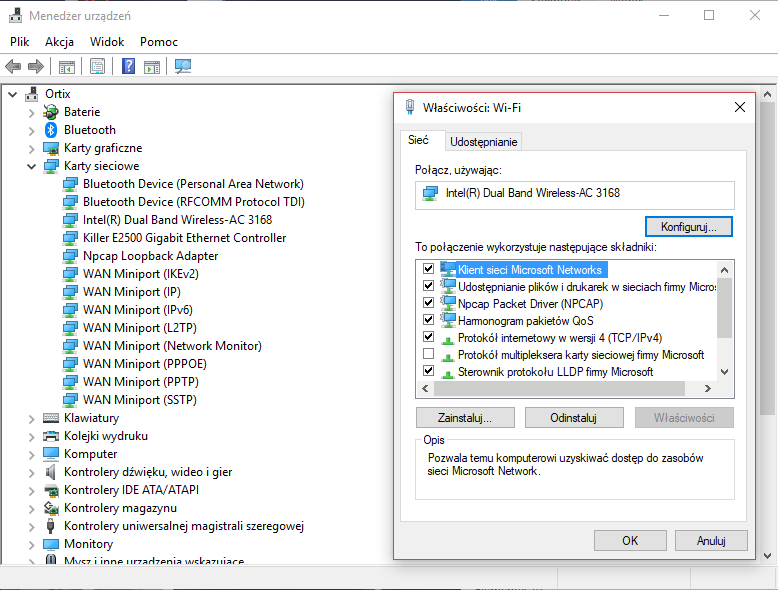778x590 pixels.
Task: Toggle Npcap Packet Driver (NPCAP) checkbox
Action: (428, 303)
